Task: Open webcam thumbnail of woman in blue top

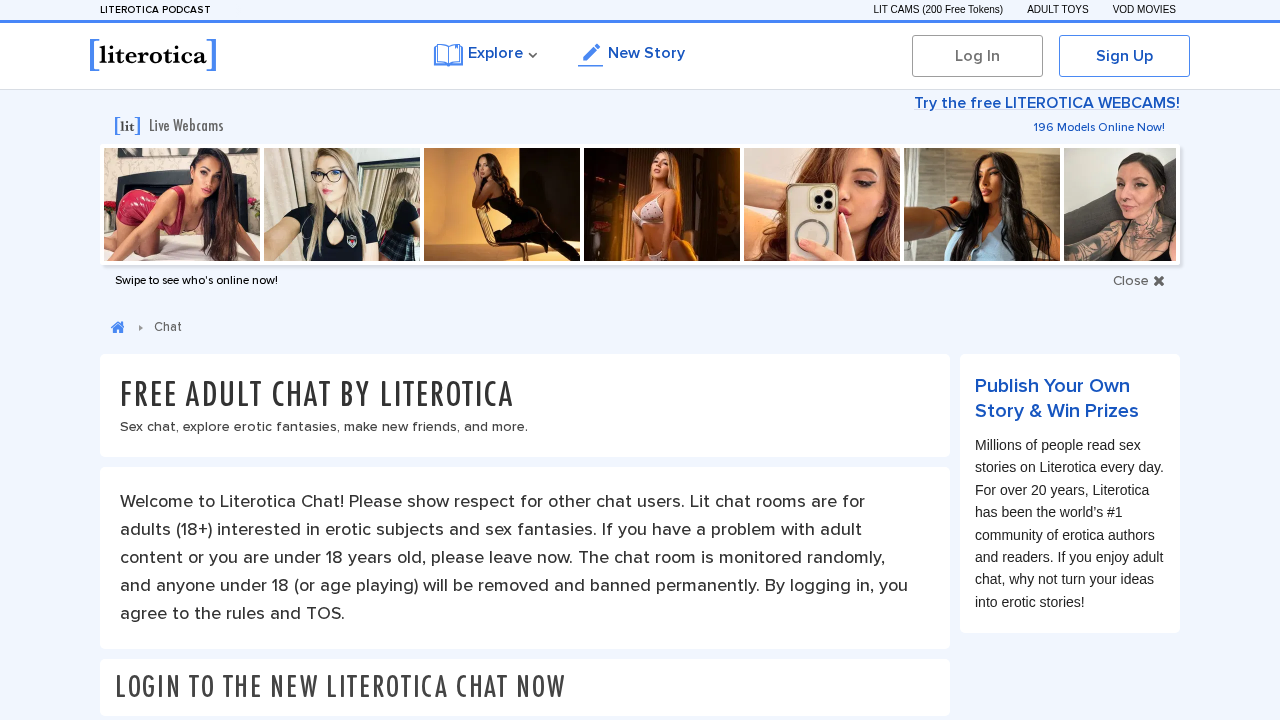Action: (x=982, y=205)
